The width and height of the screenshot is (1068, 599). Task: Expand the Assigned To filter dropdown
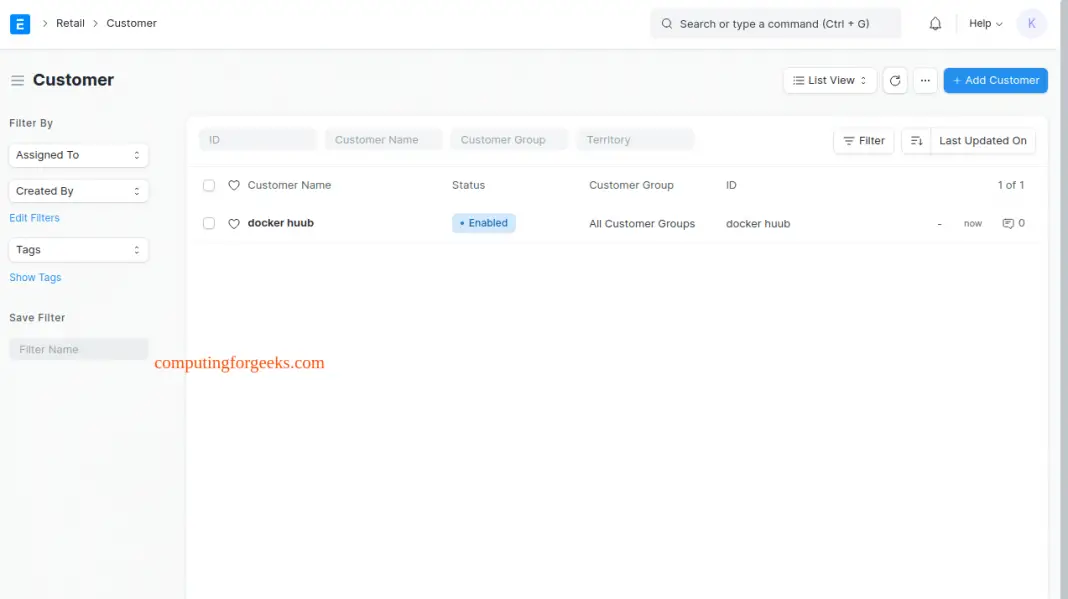tap(78, 155)
